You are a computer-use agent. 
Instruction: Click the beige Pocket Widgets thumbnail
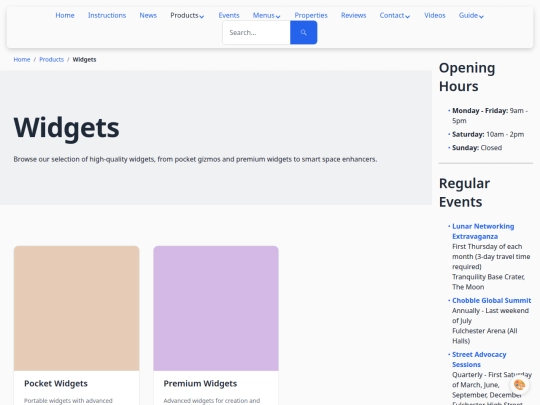[76, 308]
